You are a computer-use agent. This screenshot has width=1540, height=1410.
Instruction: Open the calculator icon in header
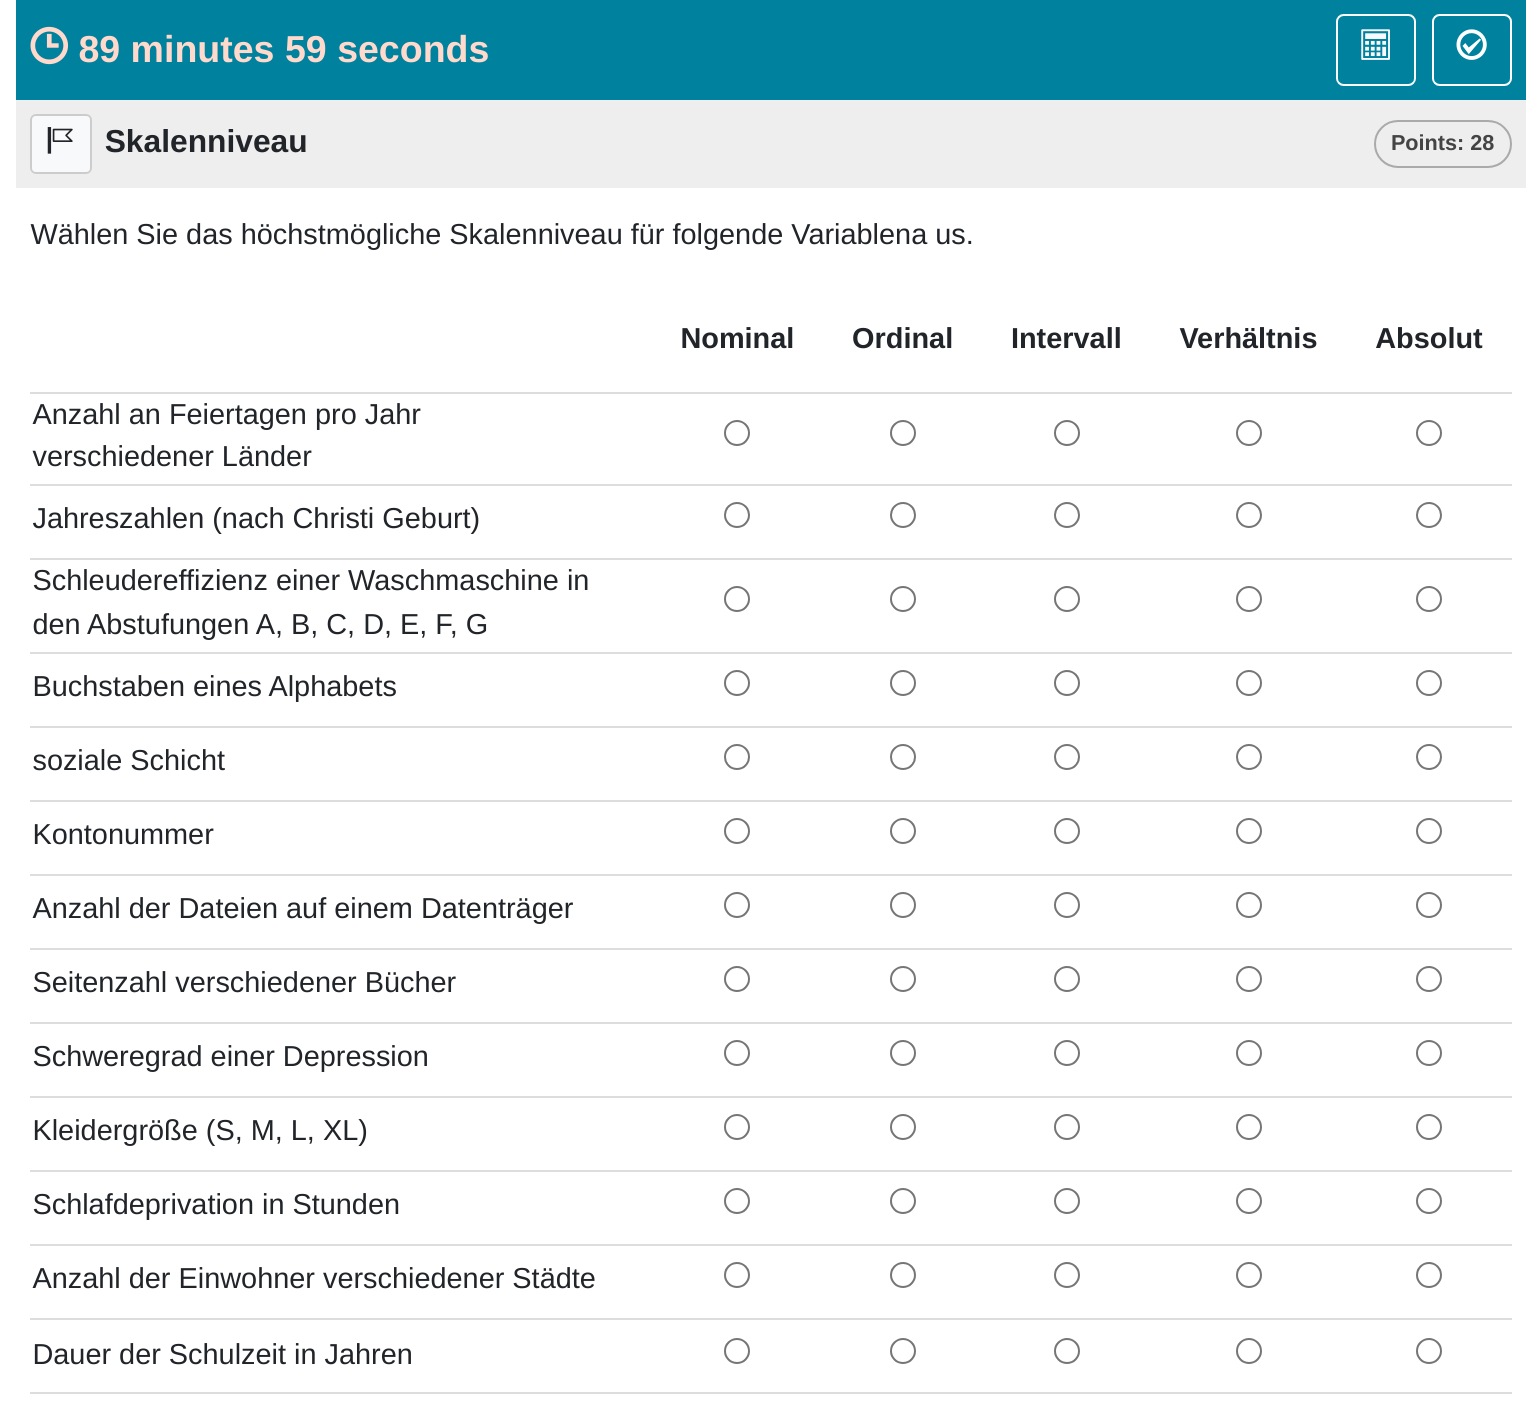[1375, 50]
